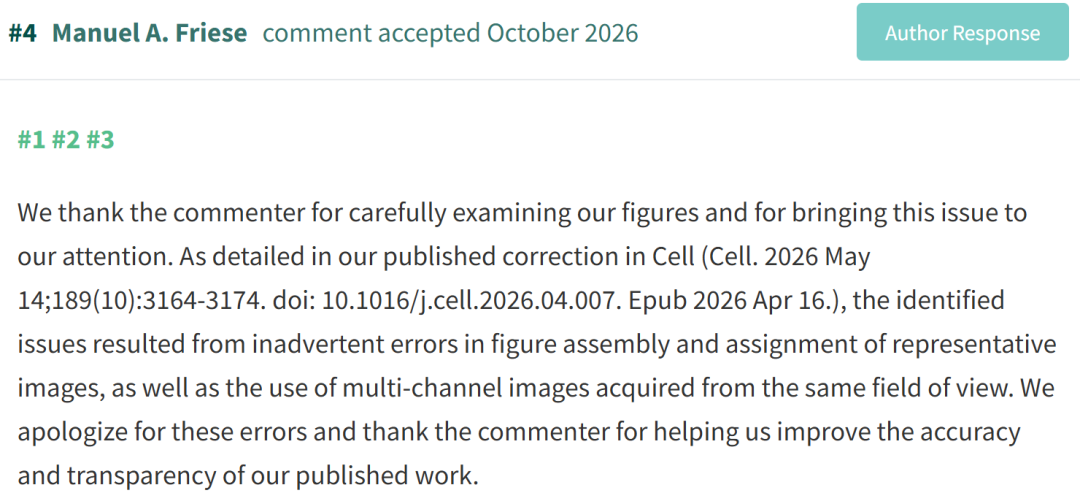
Task: Open comment reference link #3
Action: tap(100, 140)
